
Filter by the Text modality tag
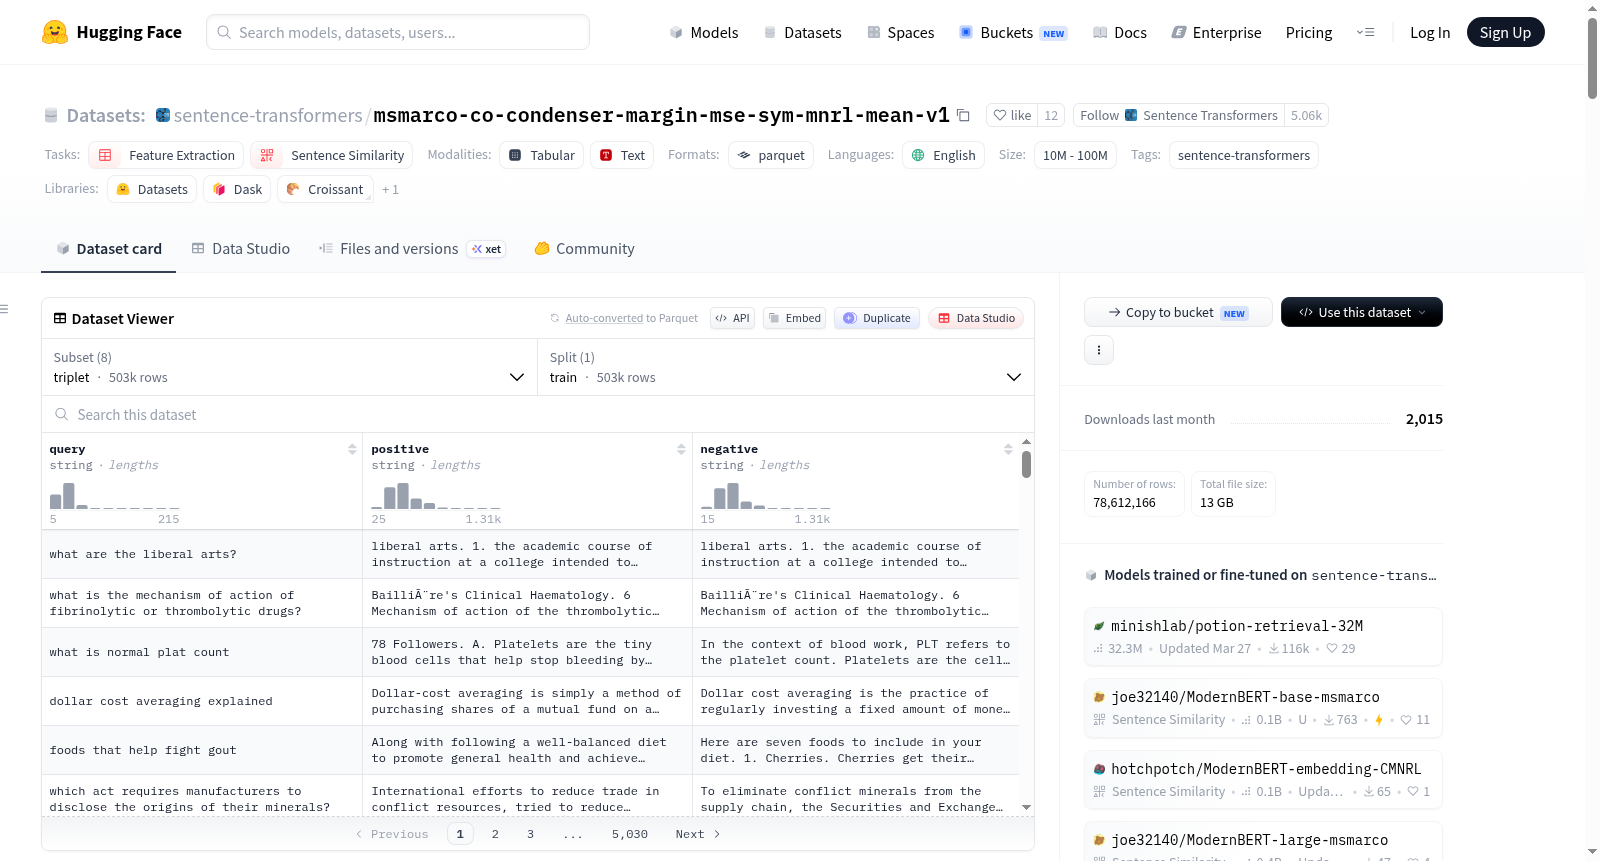[x=621, y=155]
